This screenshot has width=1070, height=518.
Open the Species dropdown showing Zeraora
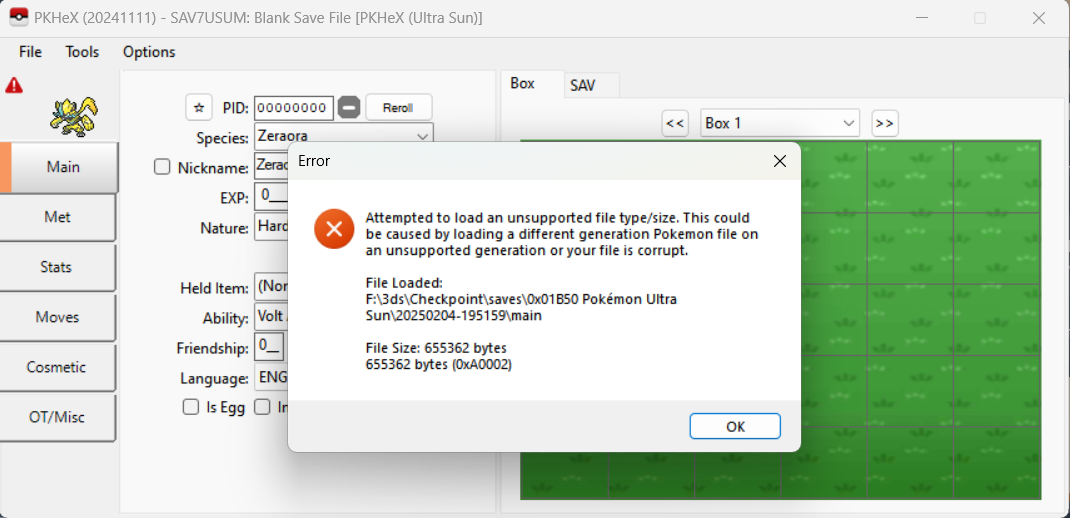tap(343, 136)
